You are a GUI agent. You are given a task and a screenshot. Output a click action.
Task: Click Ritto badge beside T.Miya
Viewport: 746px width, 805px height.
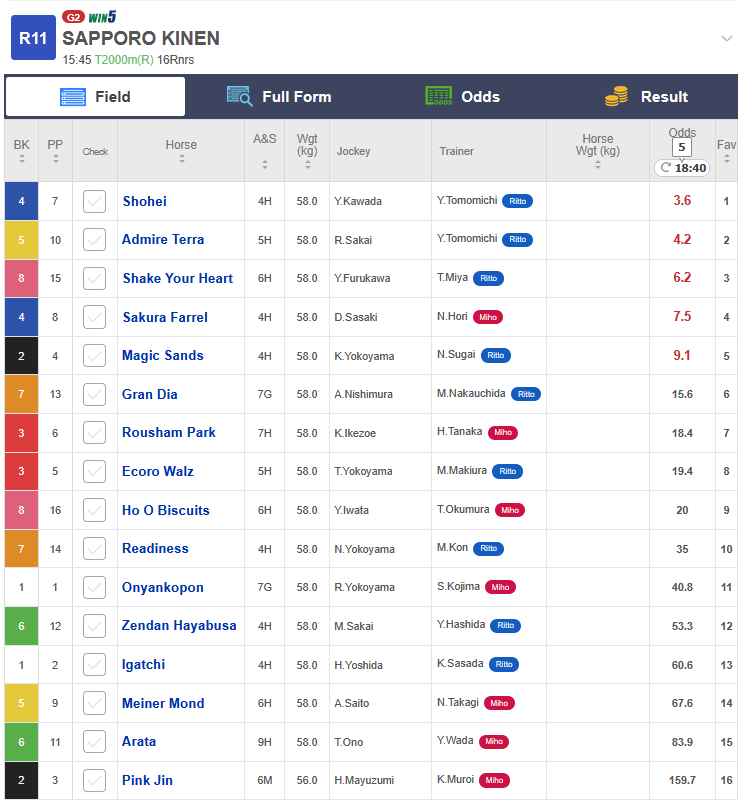pyautogui.click(x=488, y=278)
